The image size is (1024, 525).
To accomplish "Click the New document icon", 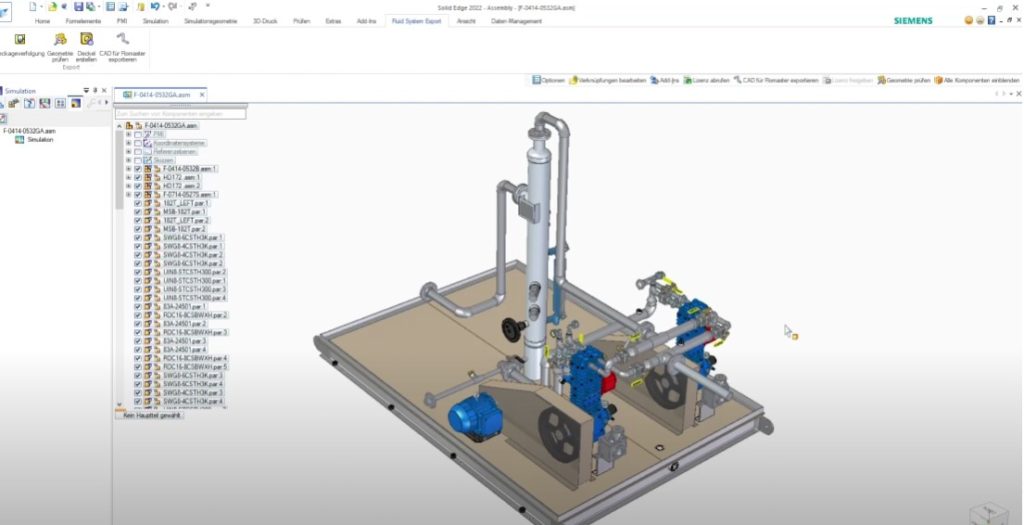I will pyautogui.click(x=33, y=7).
